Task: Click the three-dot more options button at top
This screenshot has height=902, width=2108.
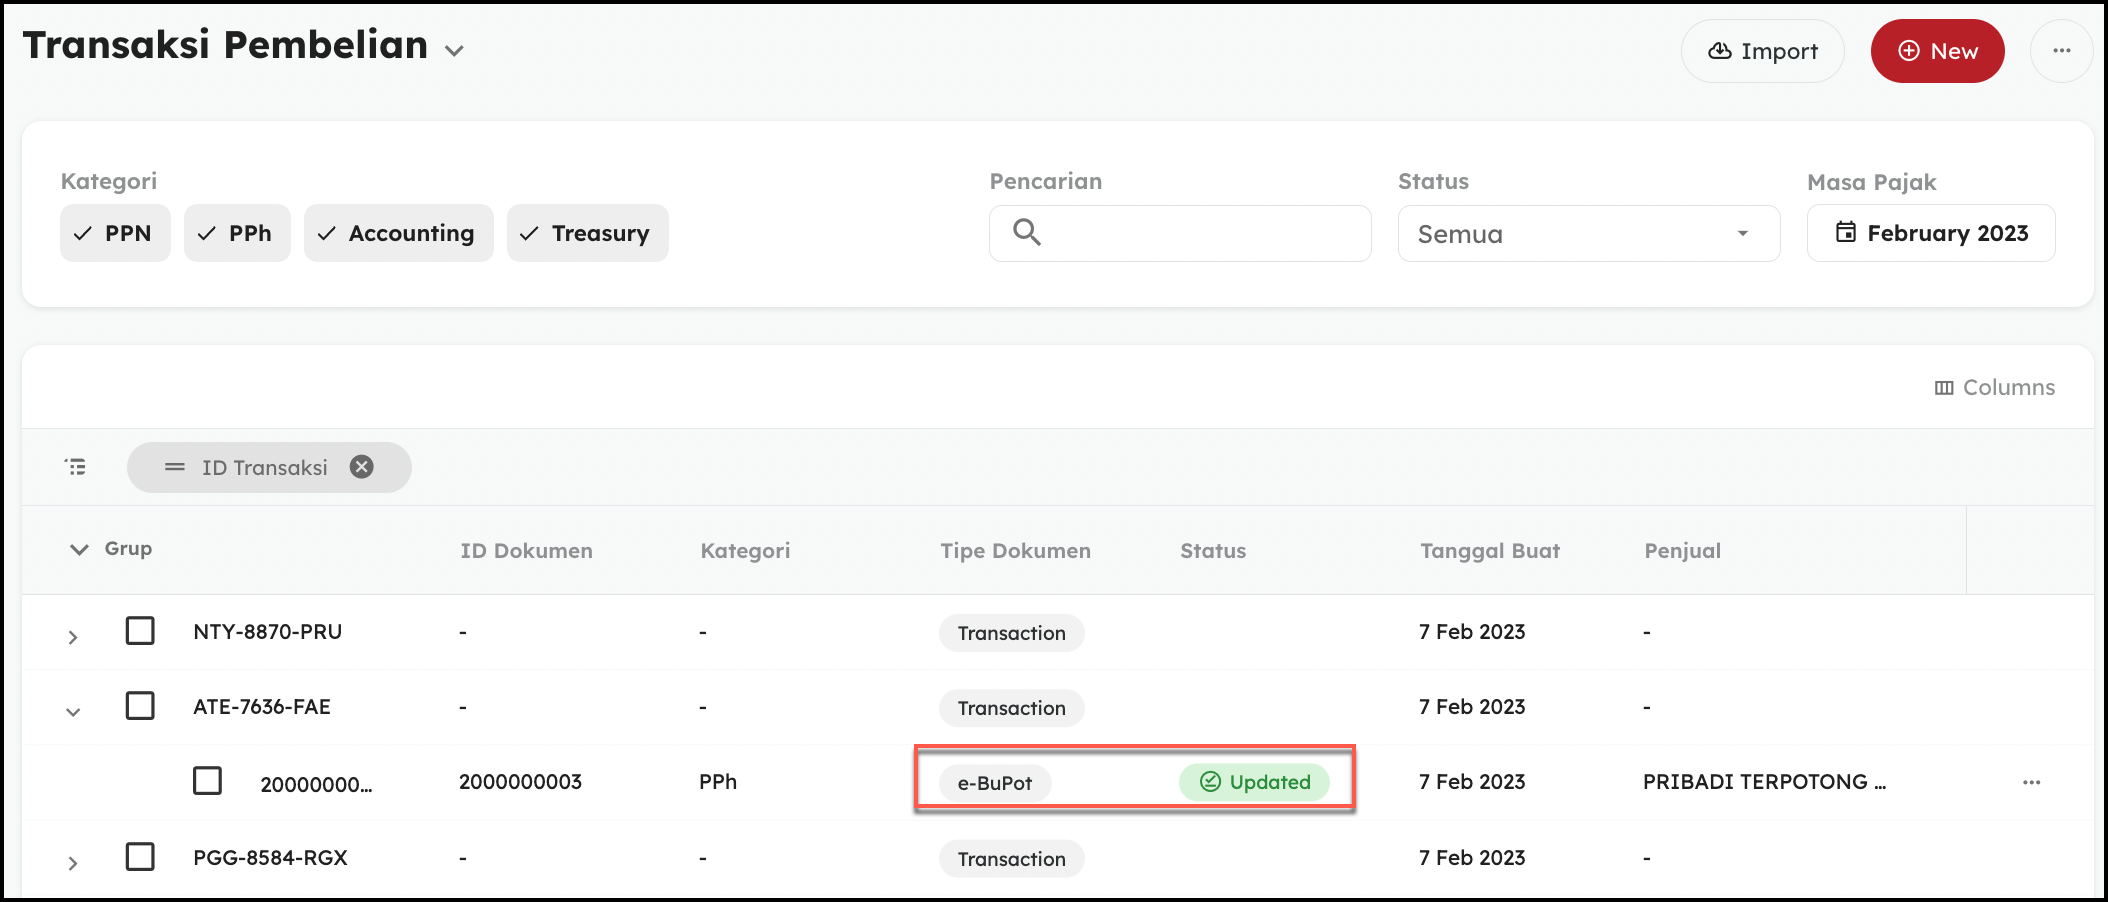Action: pos(2061,51)
